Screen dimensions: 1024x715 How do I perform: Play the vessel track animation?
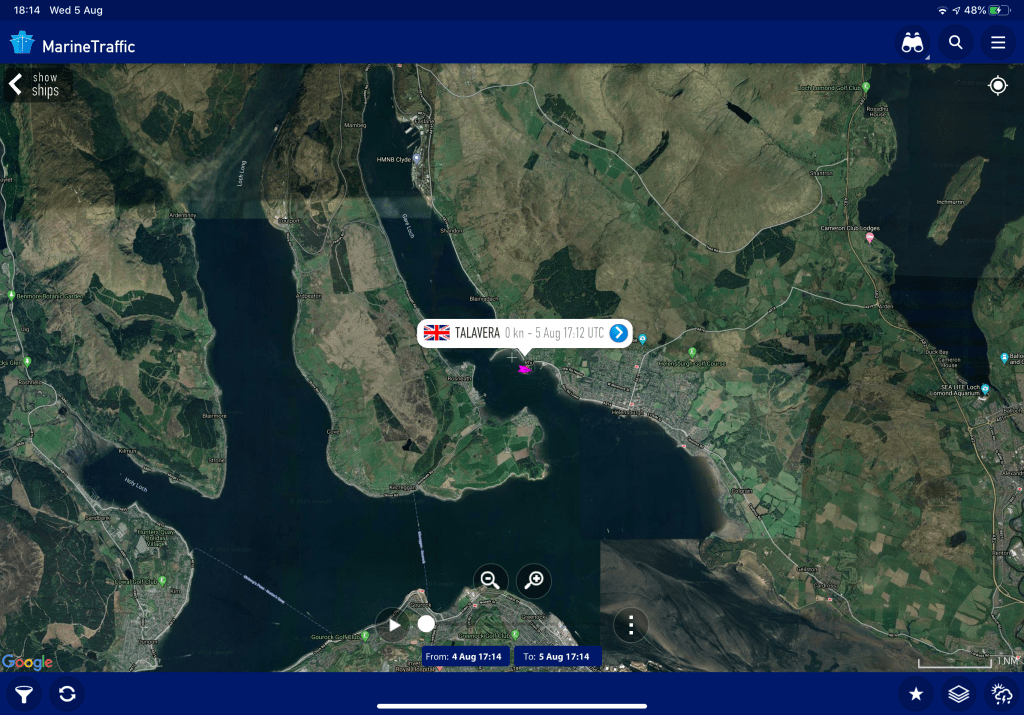click(x=393, y=625)
